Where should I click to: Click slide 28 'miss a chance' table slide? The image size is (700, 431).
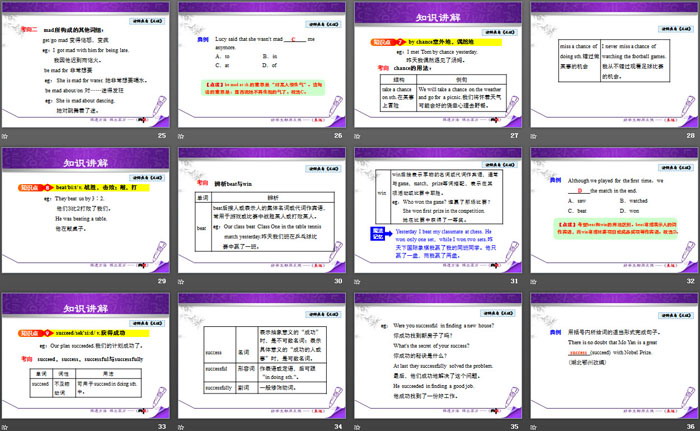tap(612, 64)
